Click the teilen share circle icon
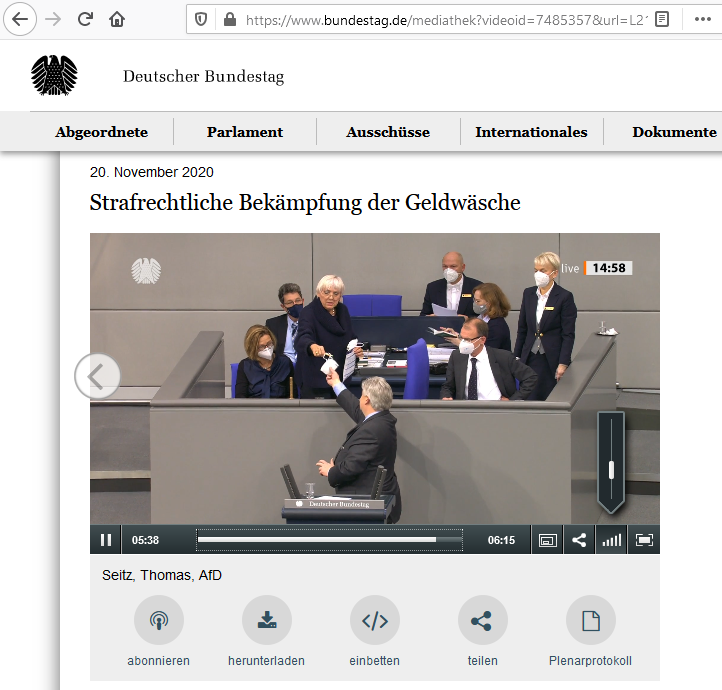The width and height of the screenshot is (722, 690). (483, 620)
